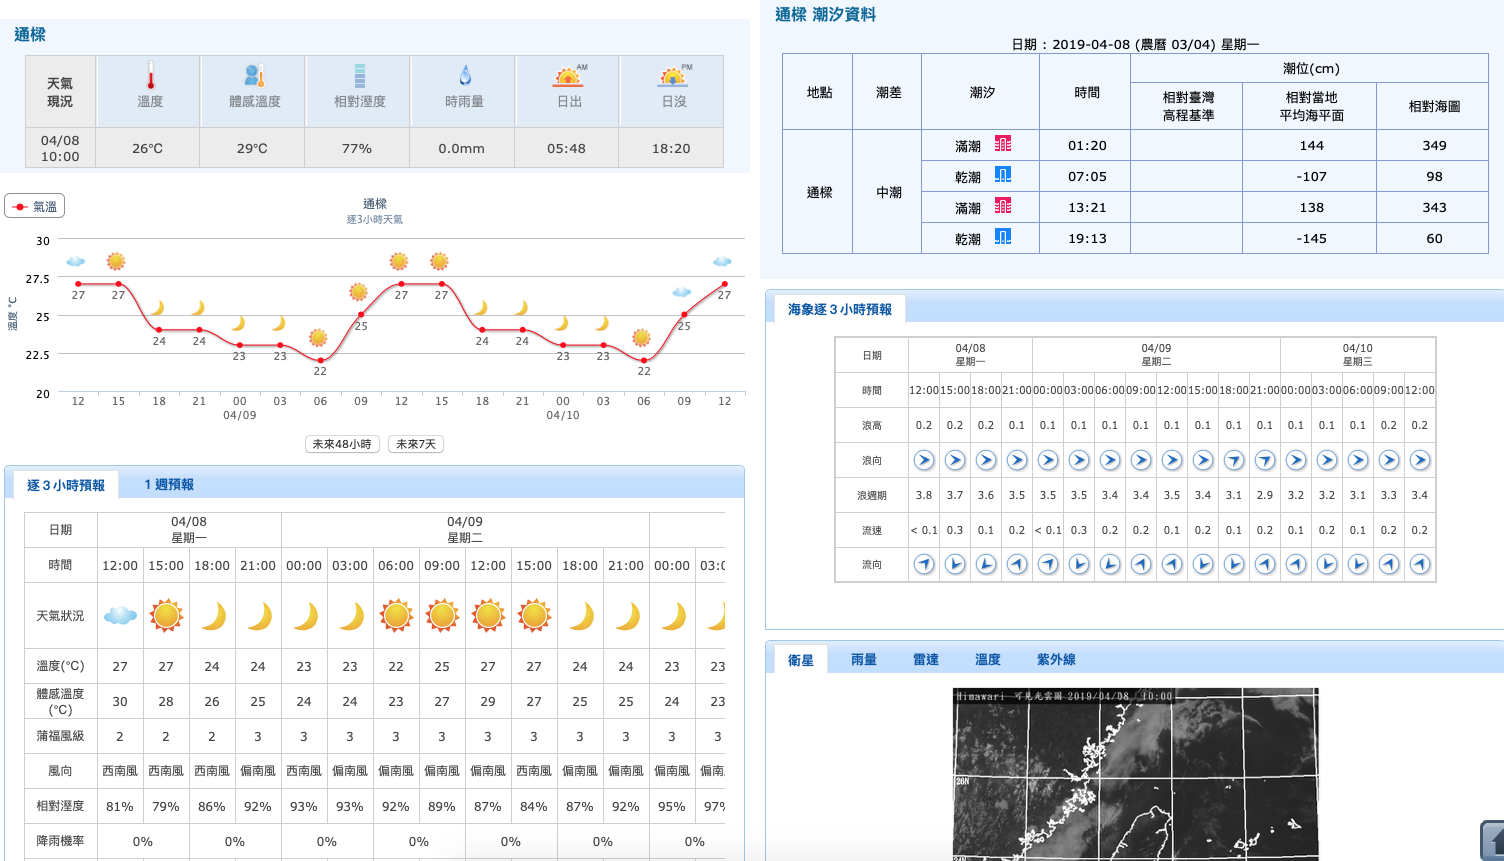
Task: Switch to the 溫度 map tab
Action: click(988, 660)
